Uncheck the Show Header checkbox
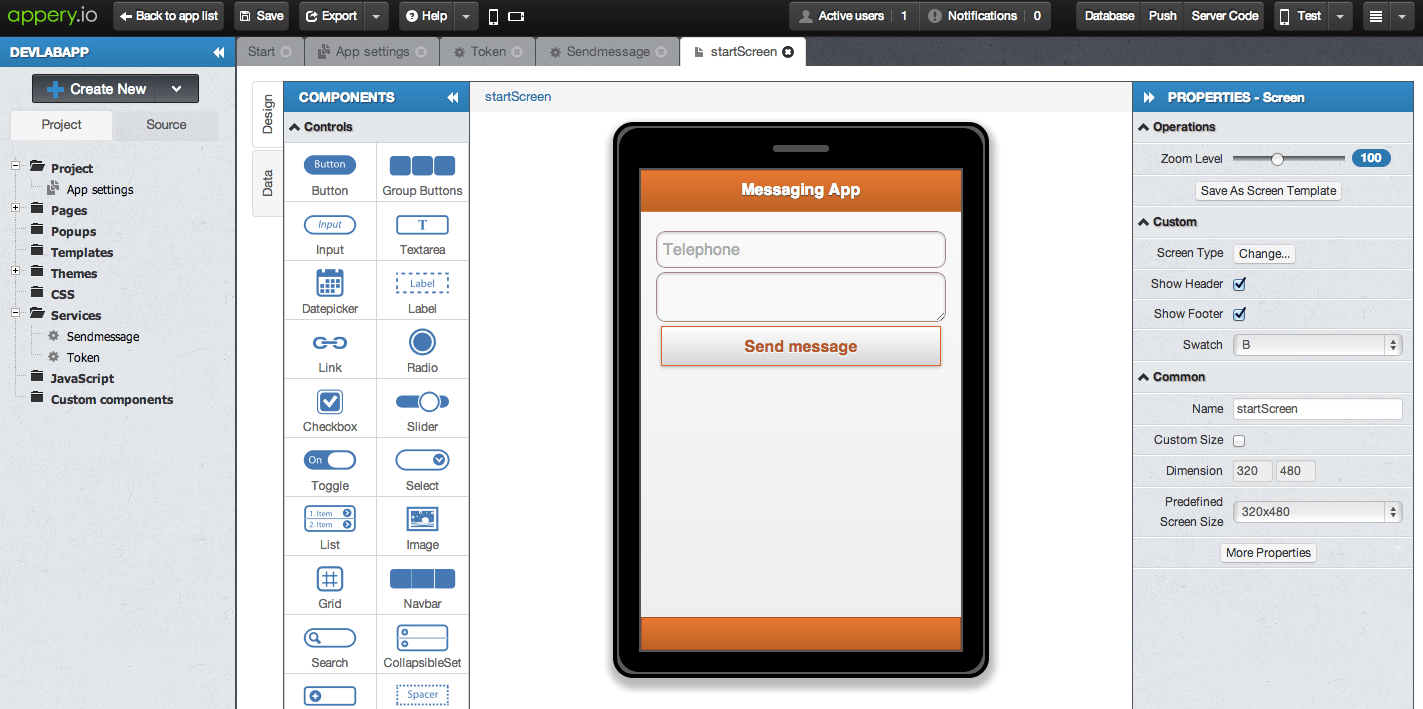The image size is (1423, 709). point(1239,284)
